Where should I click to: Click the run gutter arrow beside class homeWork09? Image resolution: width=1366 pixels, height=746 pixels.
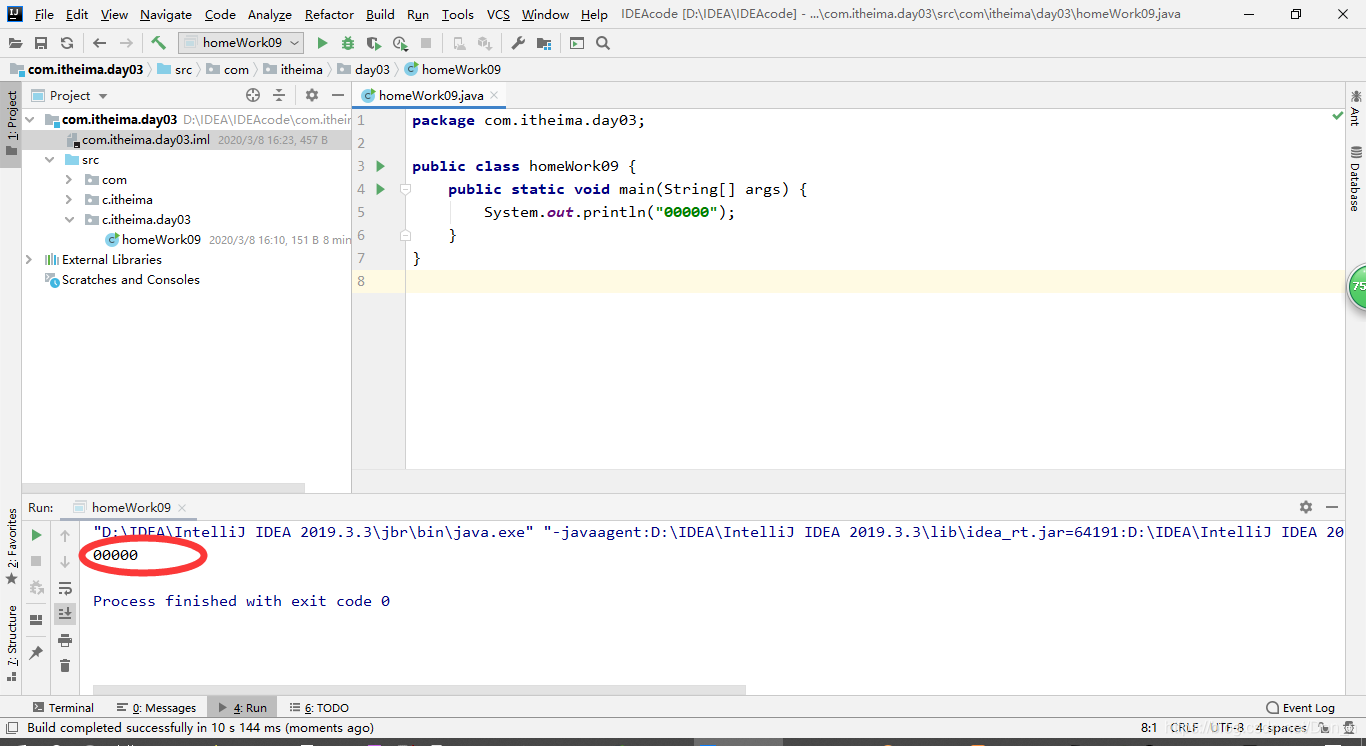pos(380,166)
